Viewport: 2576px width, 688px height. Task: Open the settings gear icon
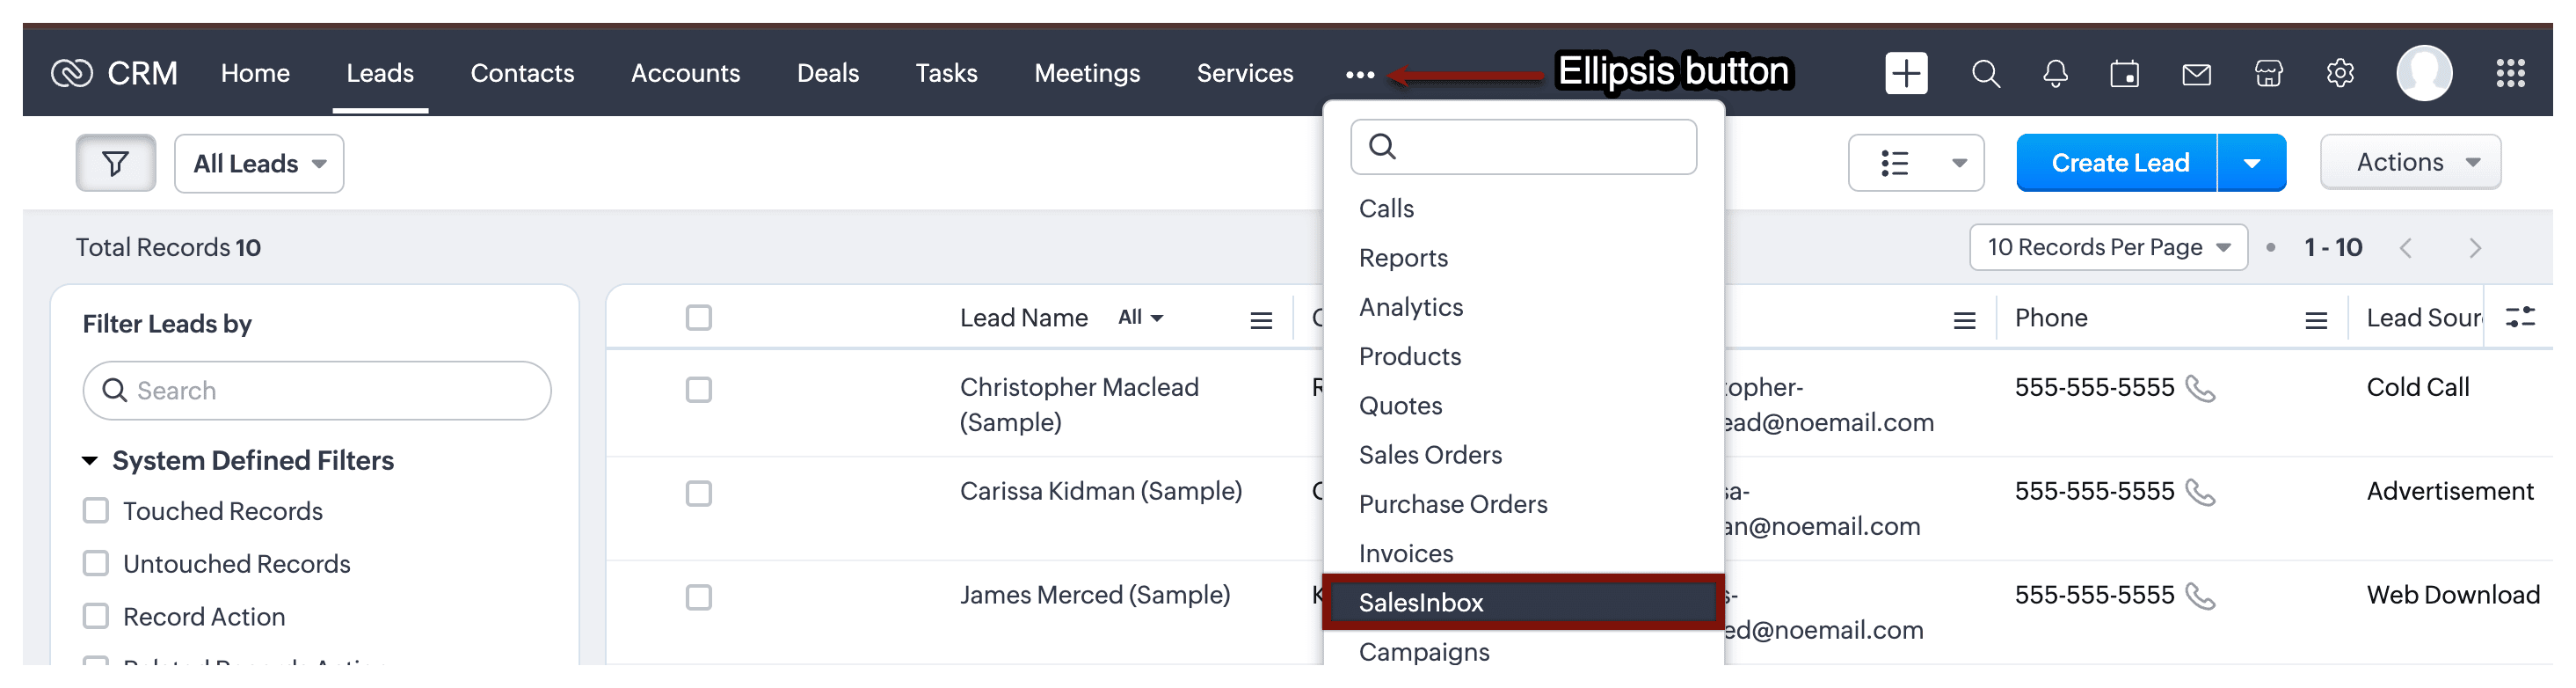(x=2339, y=73)
